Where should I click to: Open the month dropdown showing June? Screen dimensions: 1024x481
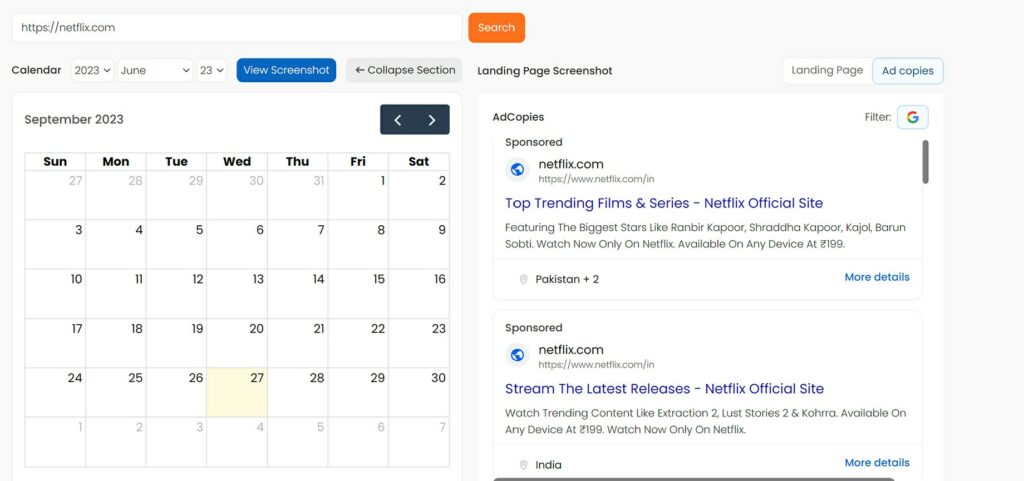click(x=155, y=70)
